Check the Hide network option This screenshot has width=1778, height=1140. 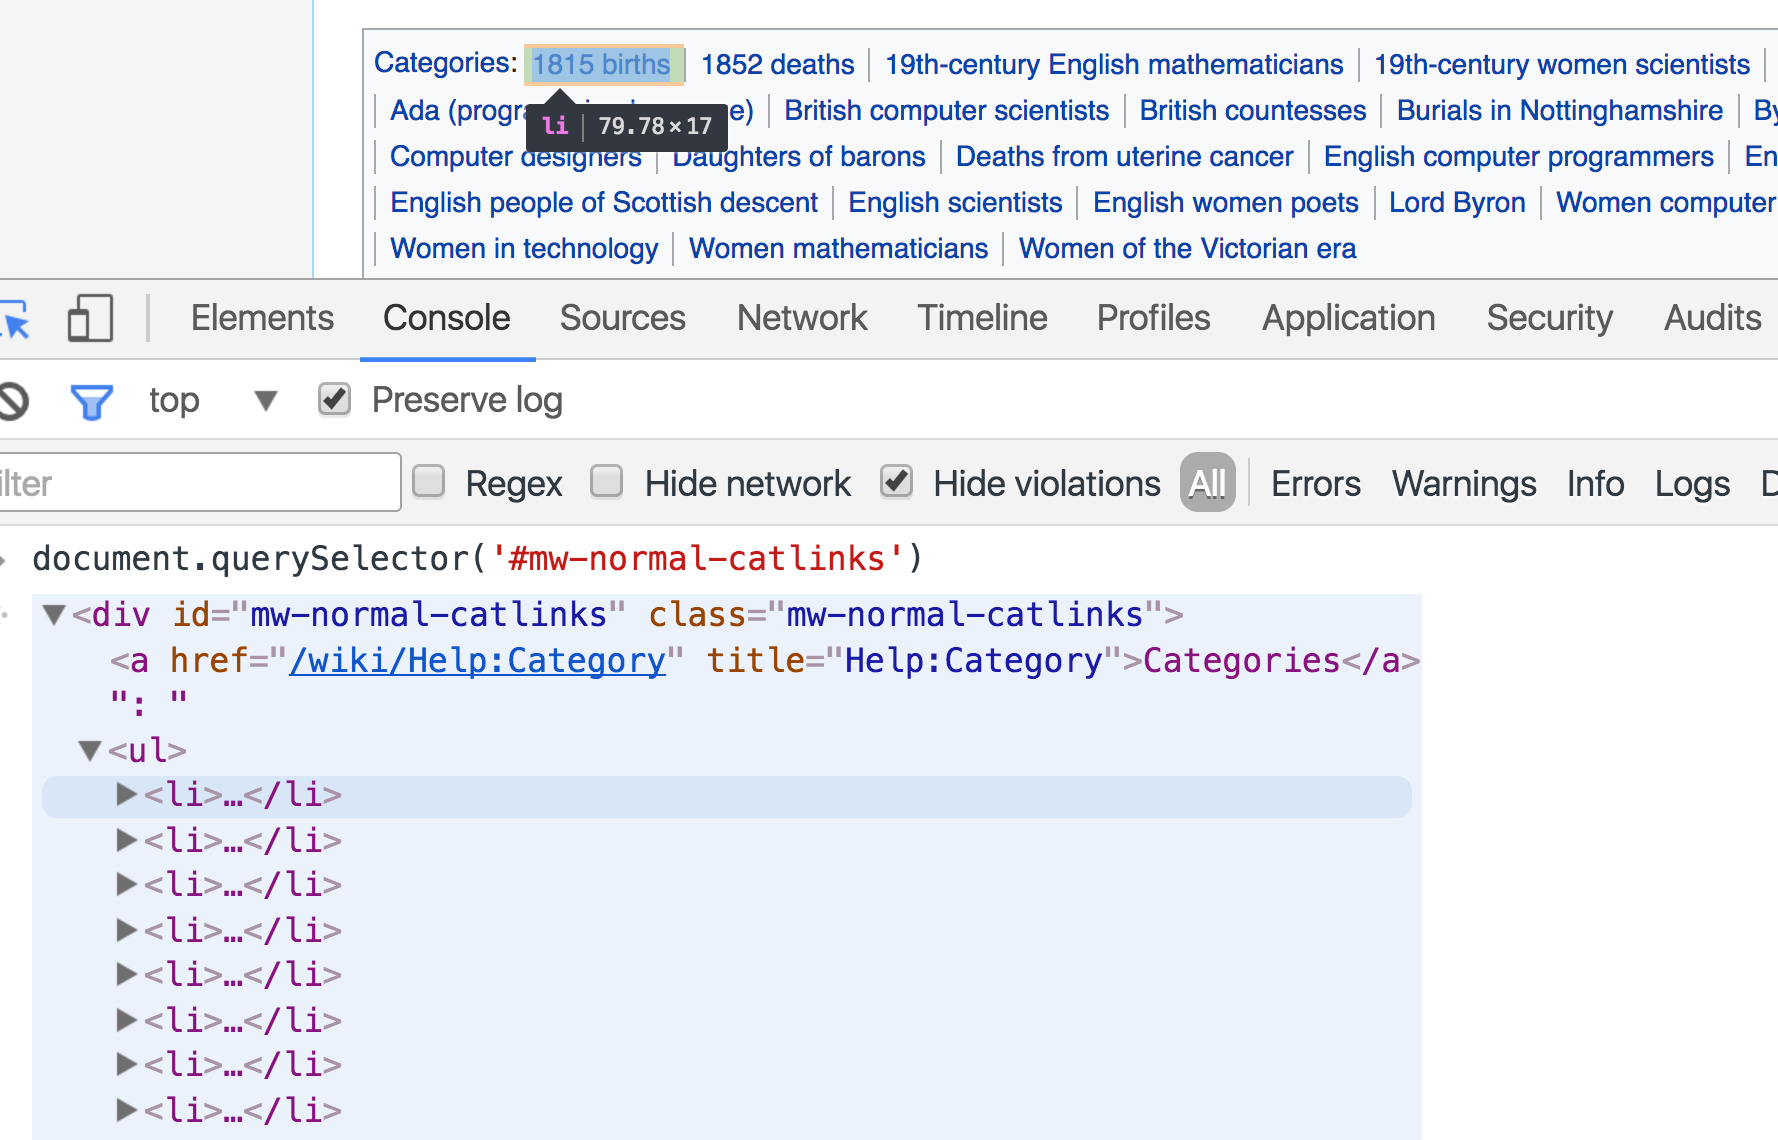(x=606, y=482)
